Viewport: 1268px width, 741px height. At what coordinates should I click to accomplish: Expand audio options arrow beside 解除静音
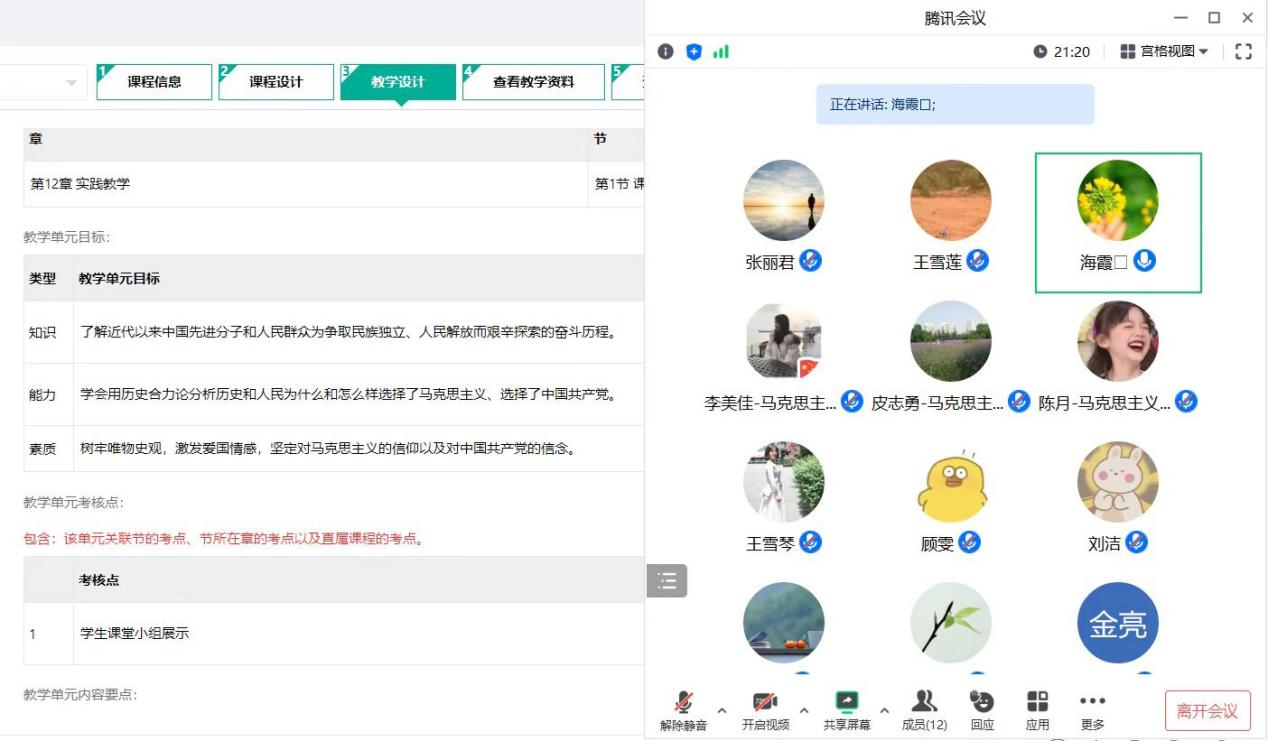(722, 711)
